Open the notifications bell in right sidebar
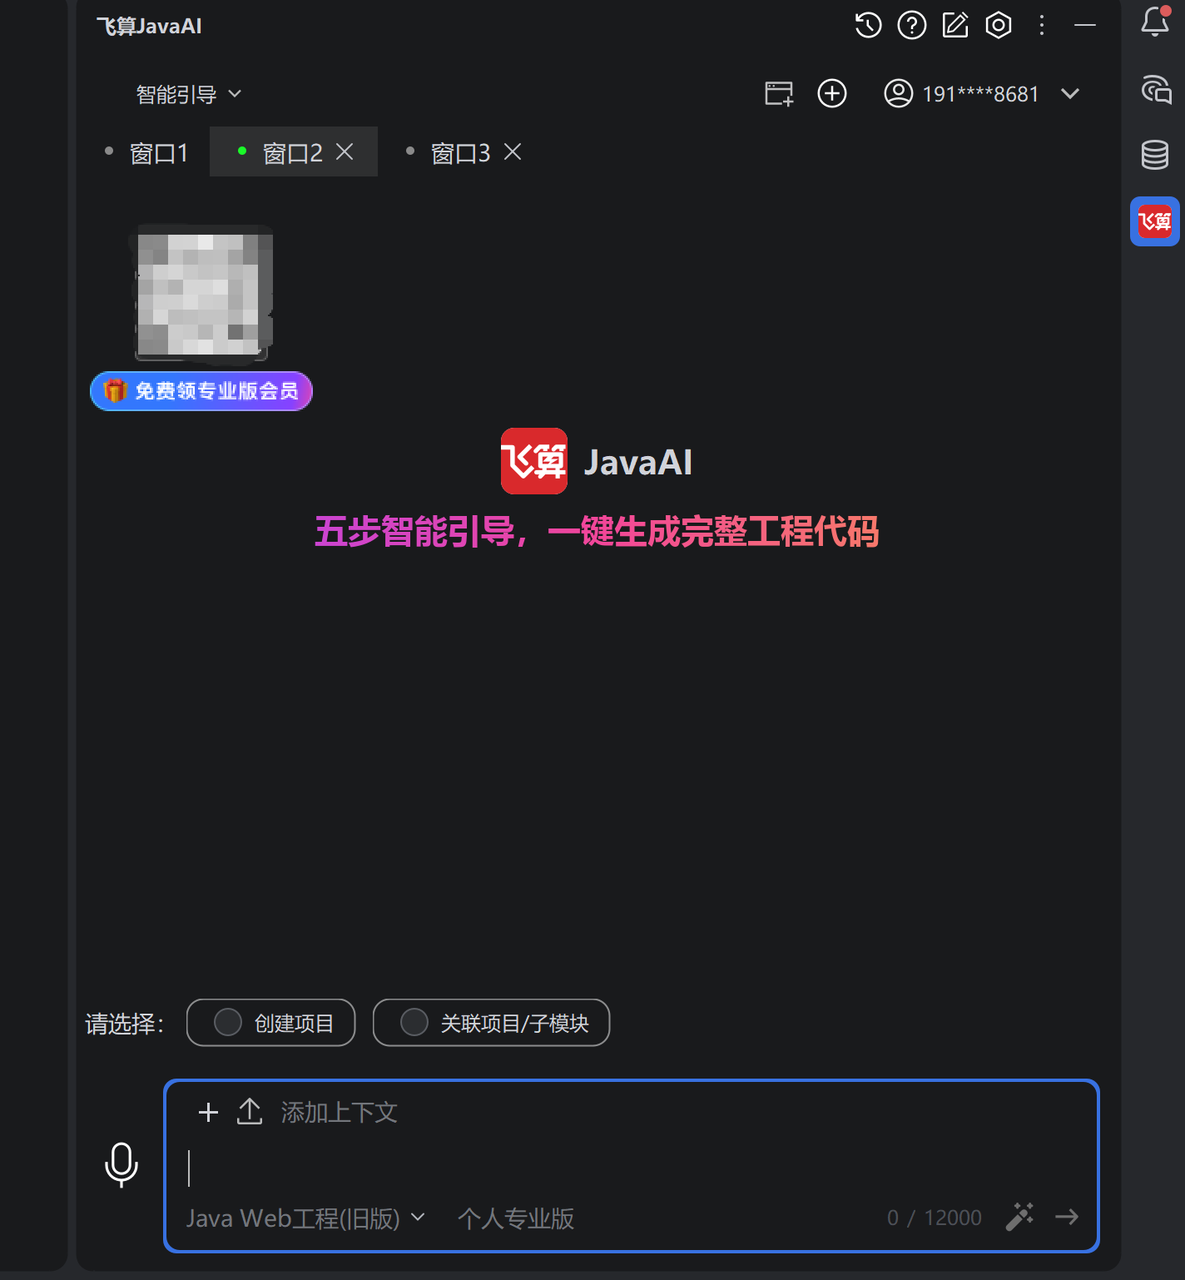The width and height of the screenshot is (1185, 1280). tap(1155, 21)
